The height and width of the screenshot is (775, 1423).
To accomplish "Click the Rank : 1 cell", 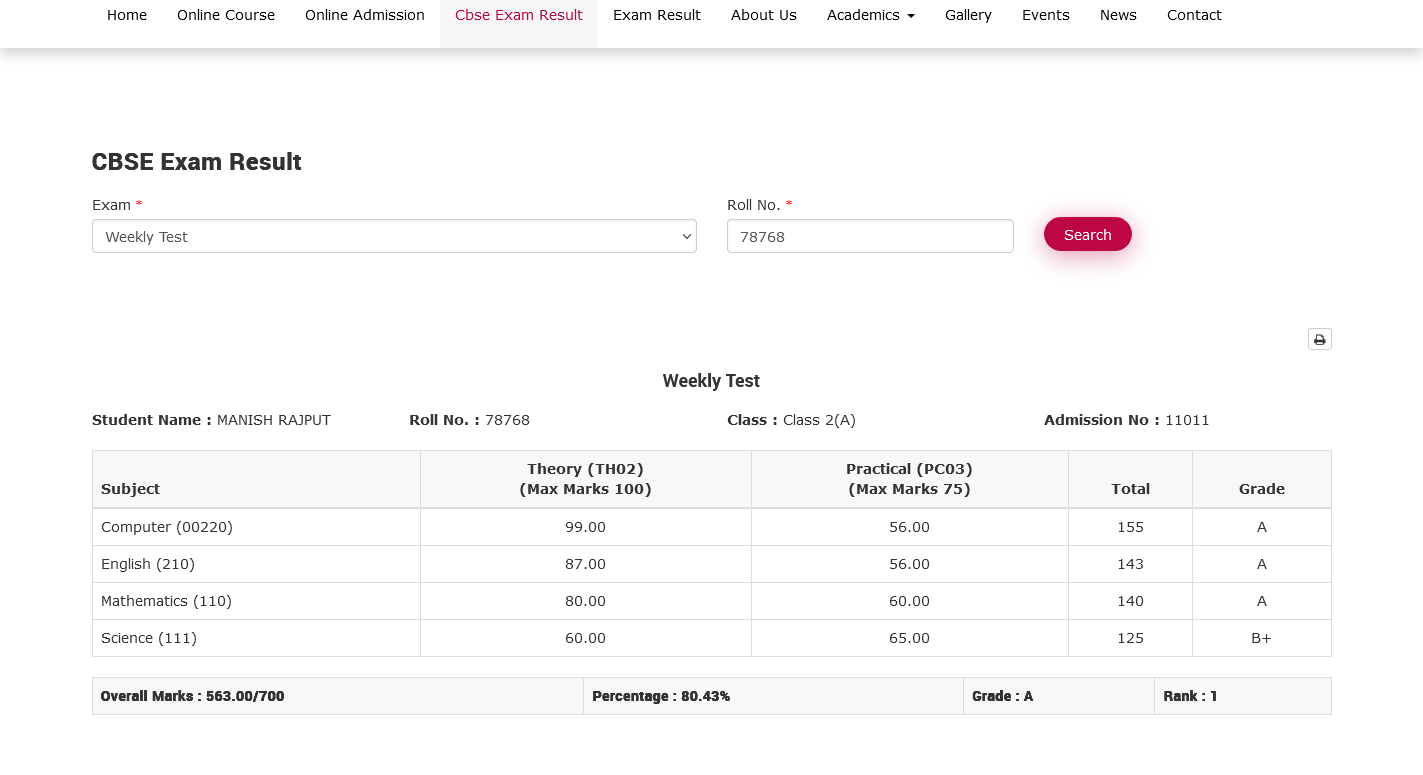I will pos(1243,696).
